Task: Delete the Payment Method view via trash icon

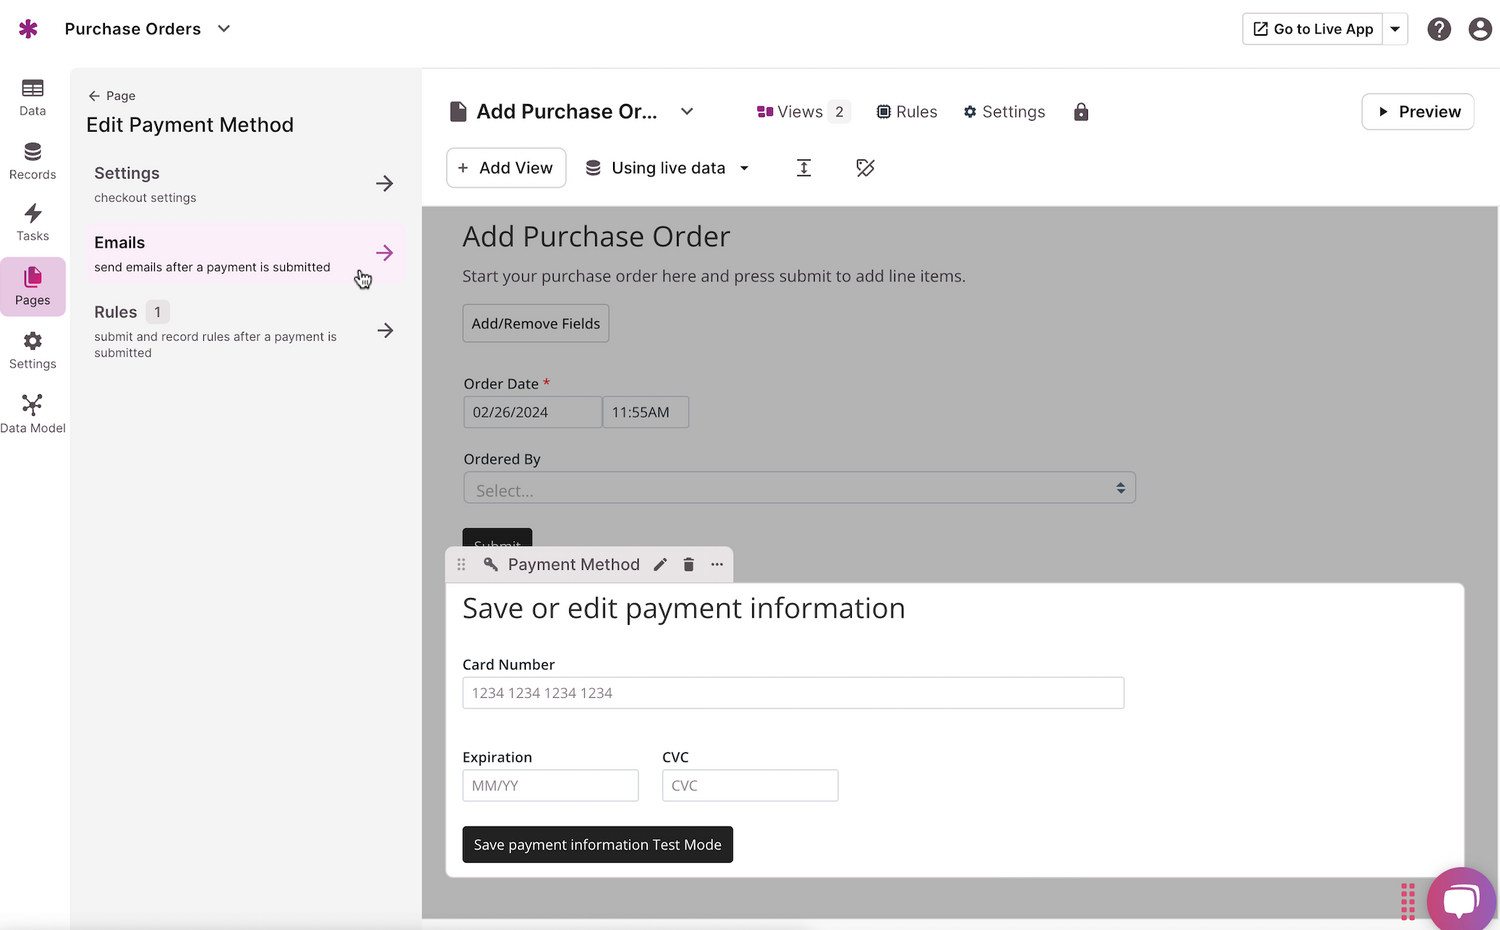Action: (x=688, y=564)
